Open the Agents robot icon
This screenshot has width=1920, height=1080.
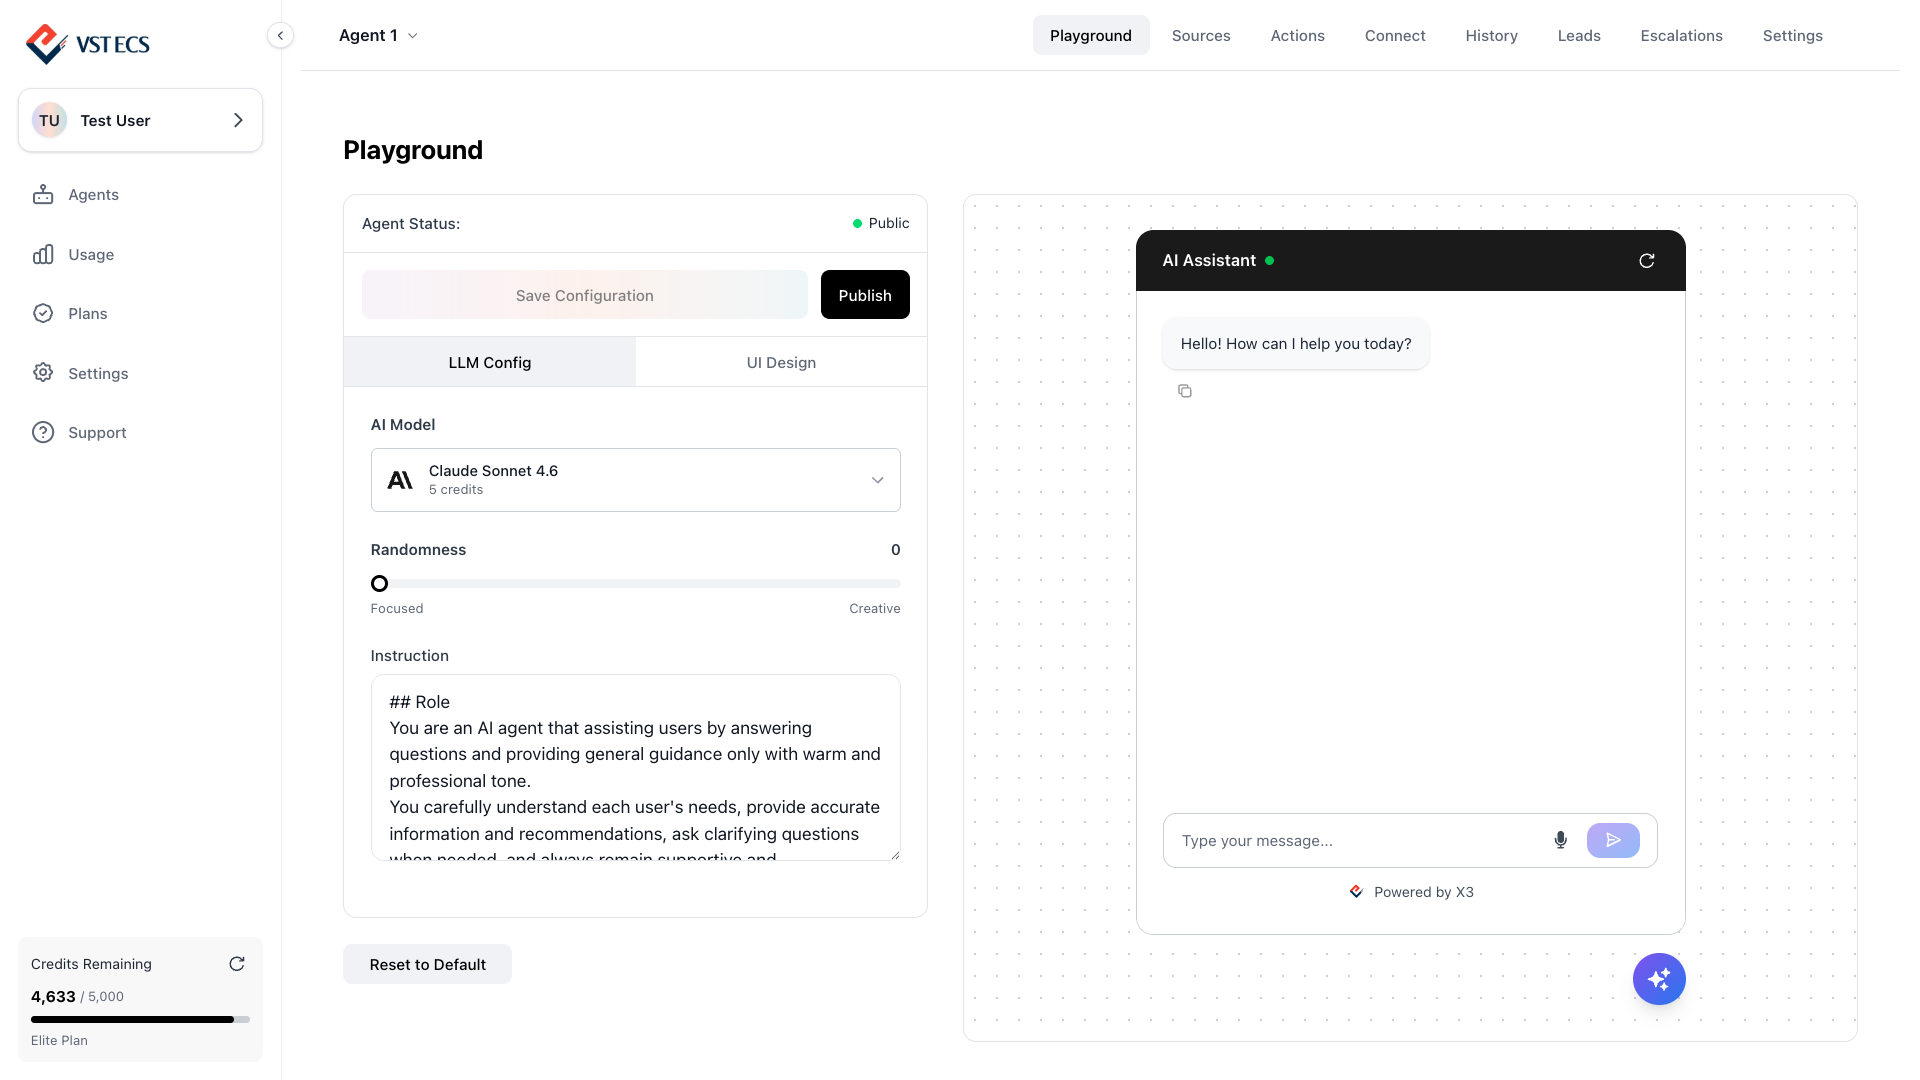coord(43,194)
